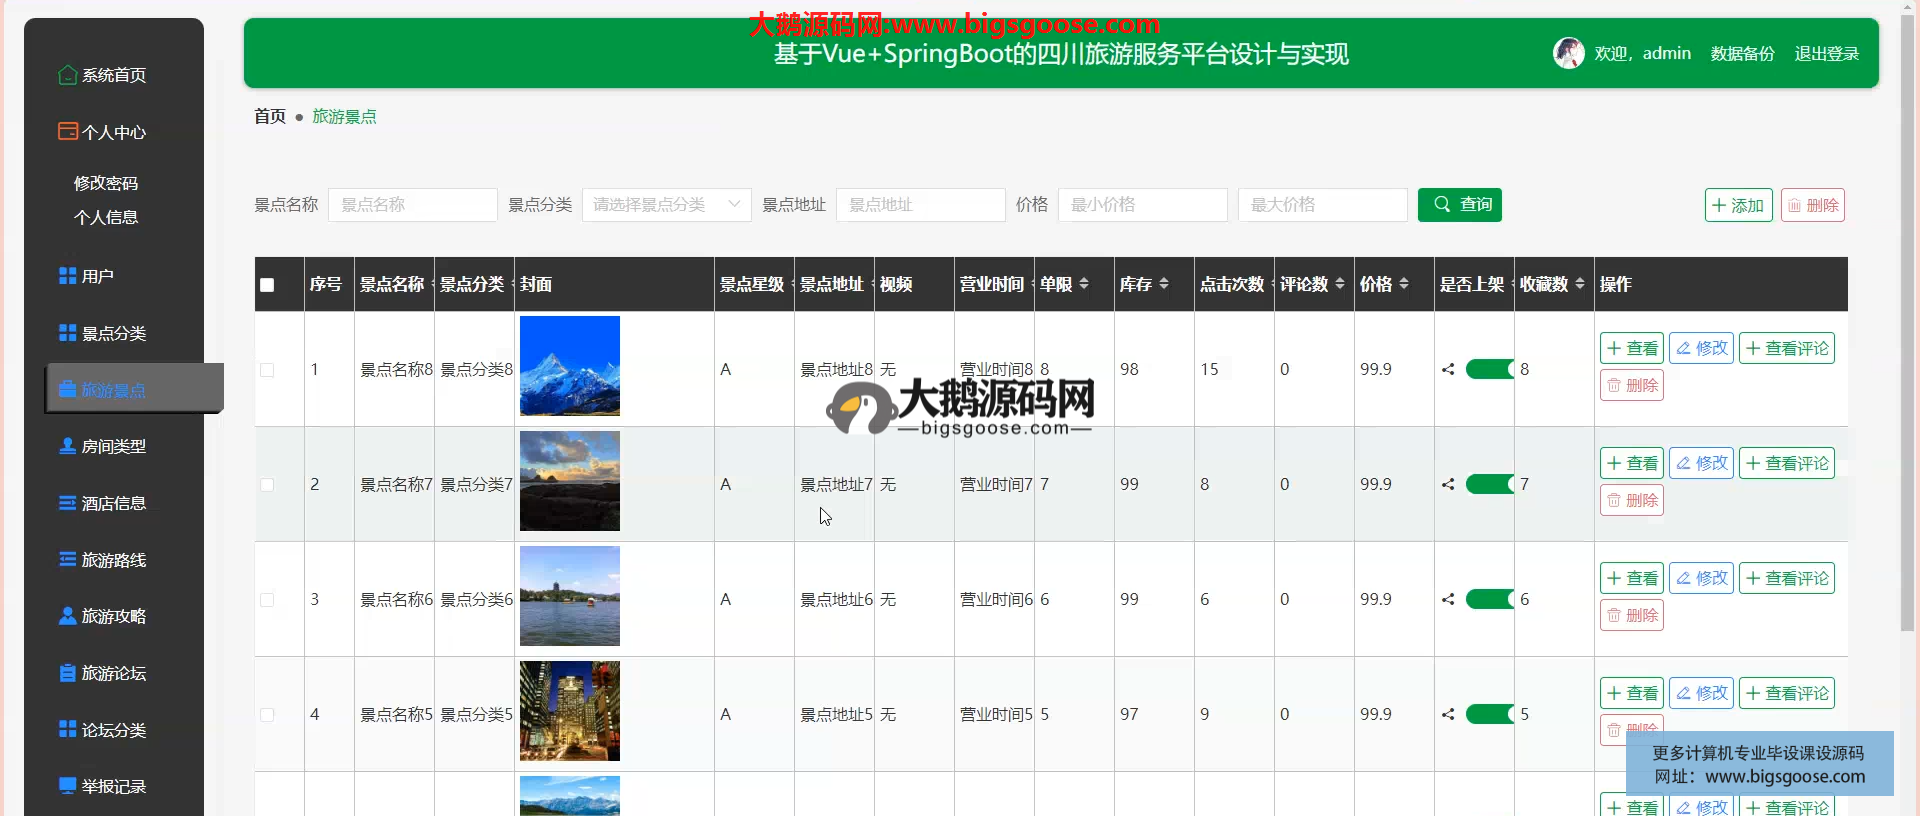
Task: Check the select-all checkbox in table header
Action: (267, 285)
